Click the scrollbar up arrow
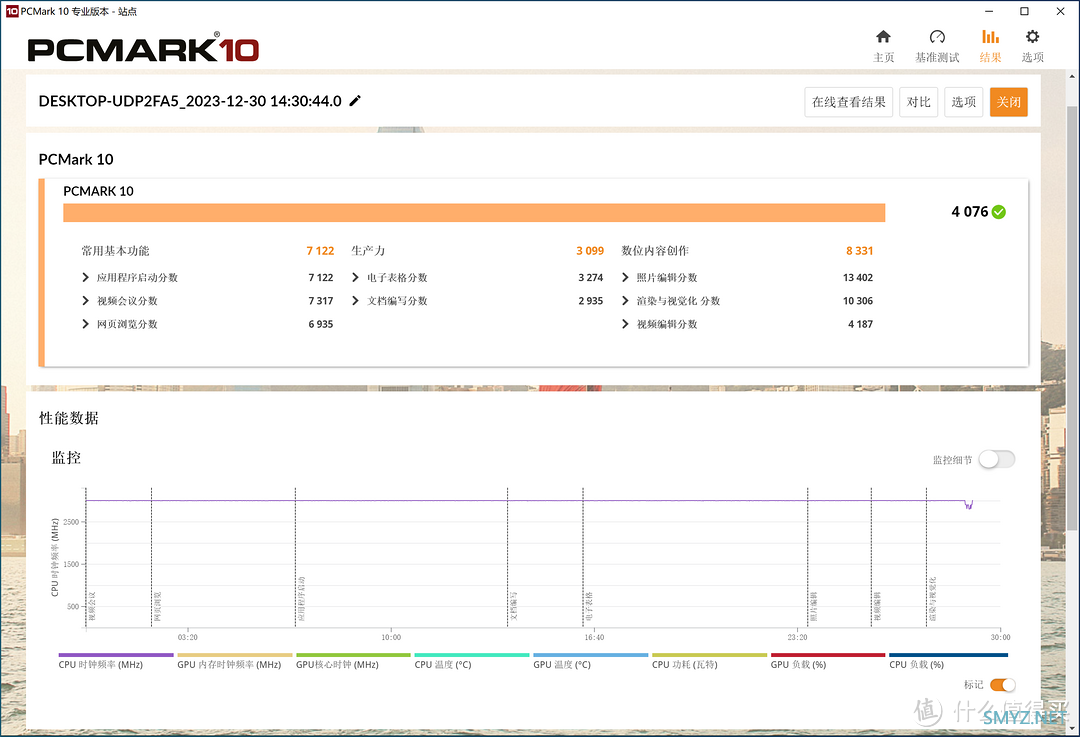 (x=1072, y=75)
